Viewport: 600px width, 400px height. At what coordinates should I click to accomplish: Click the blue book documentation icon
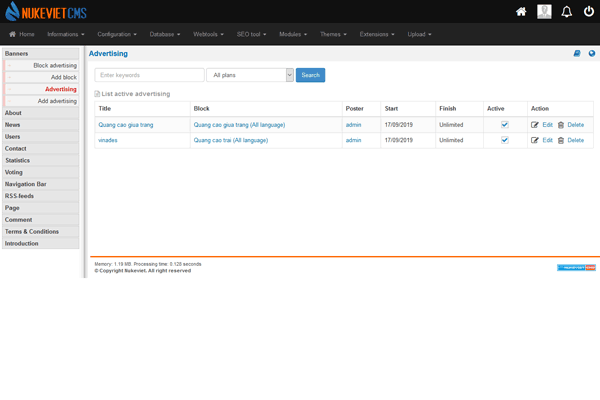coord(577,54)
